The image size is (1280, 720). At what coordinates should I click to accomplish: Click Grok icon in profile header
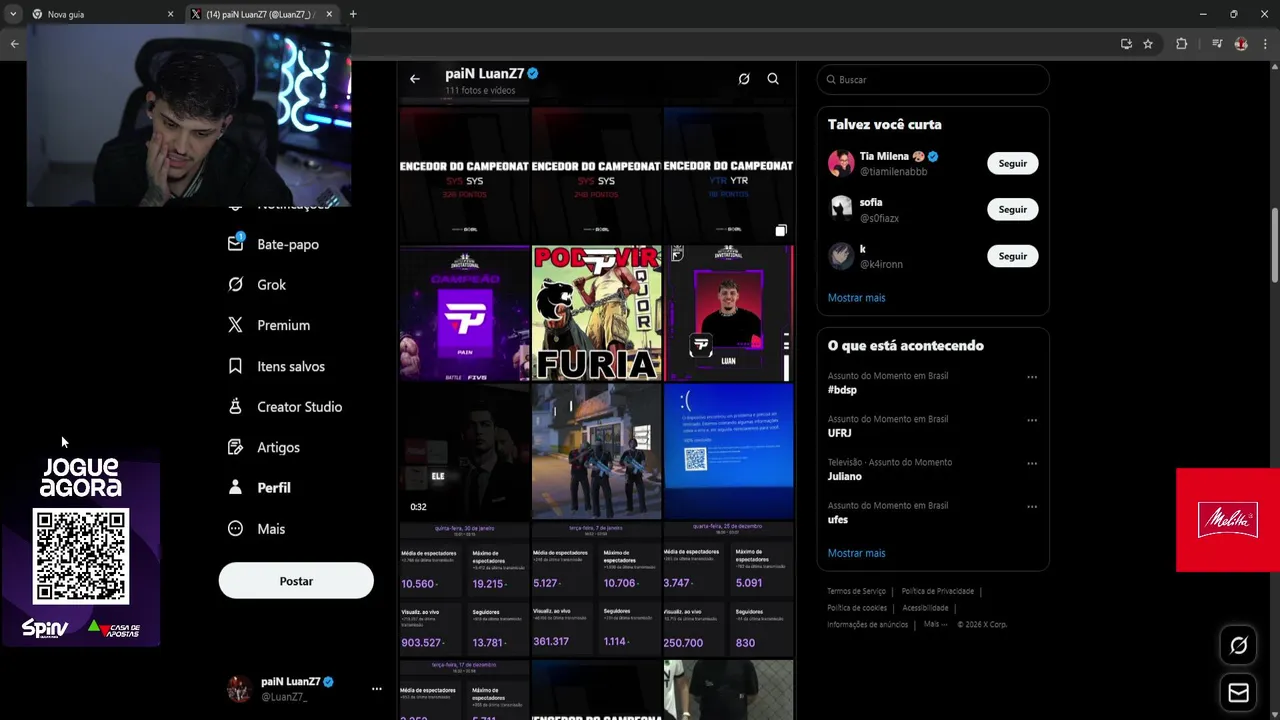744,79
